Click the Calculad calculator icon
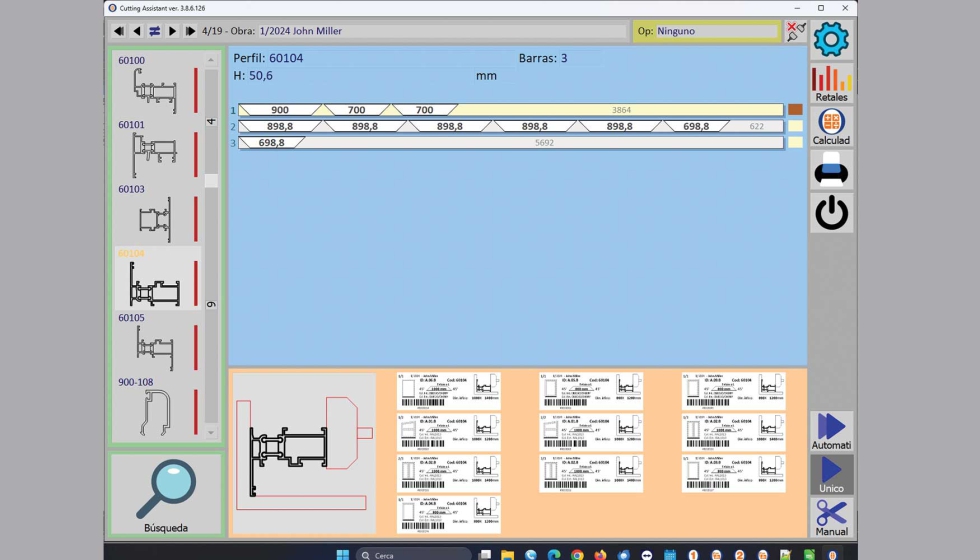Image resolution: width=980 pixels, height=560 pixels. point(831,127)
